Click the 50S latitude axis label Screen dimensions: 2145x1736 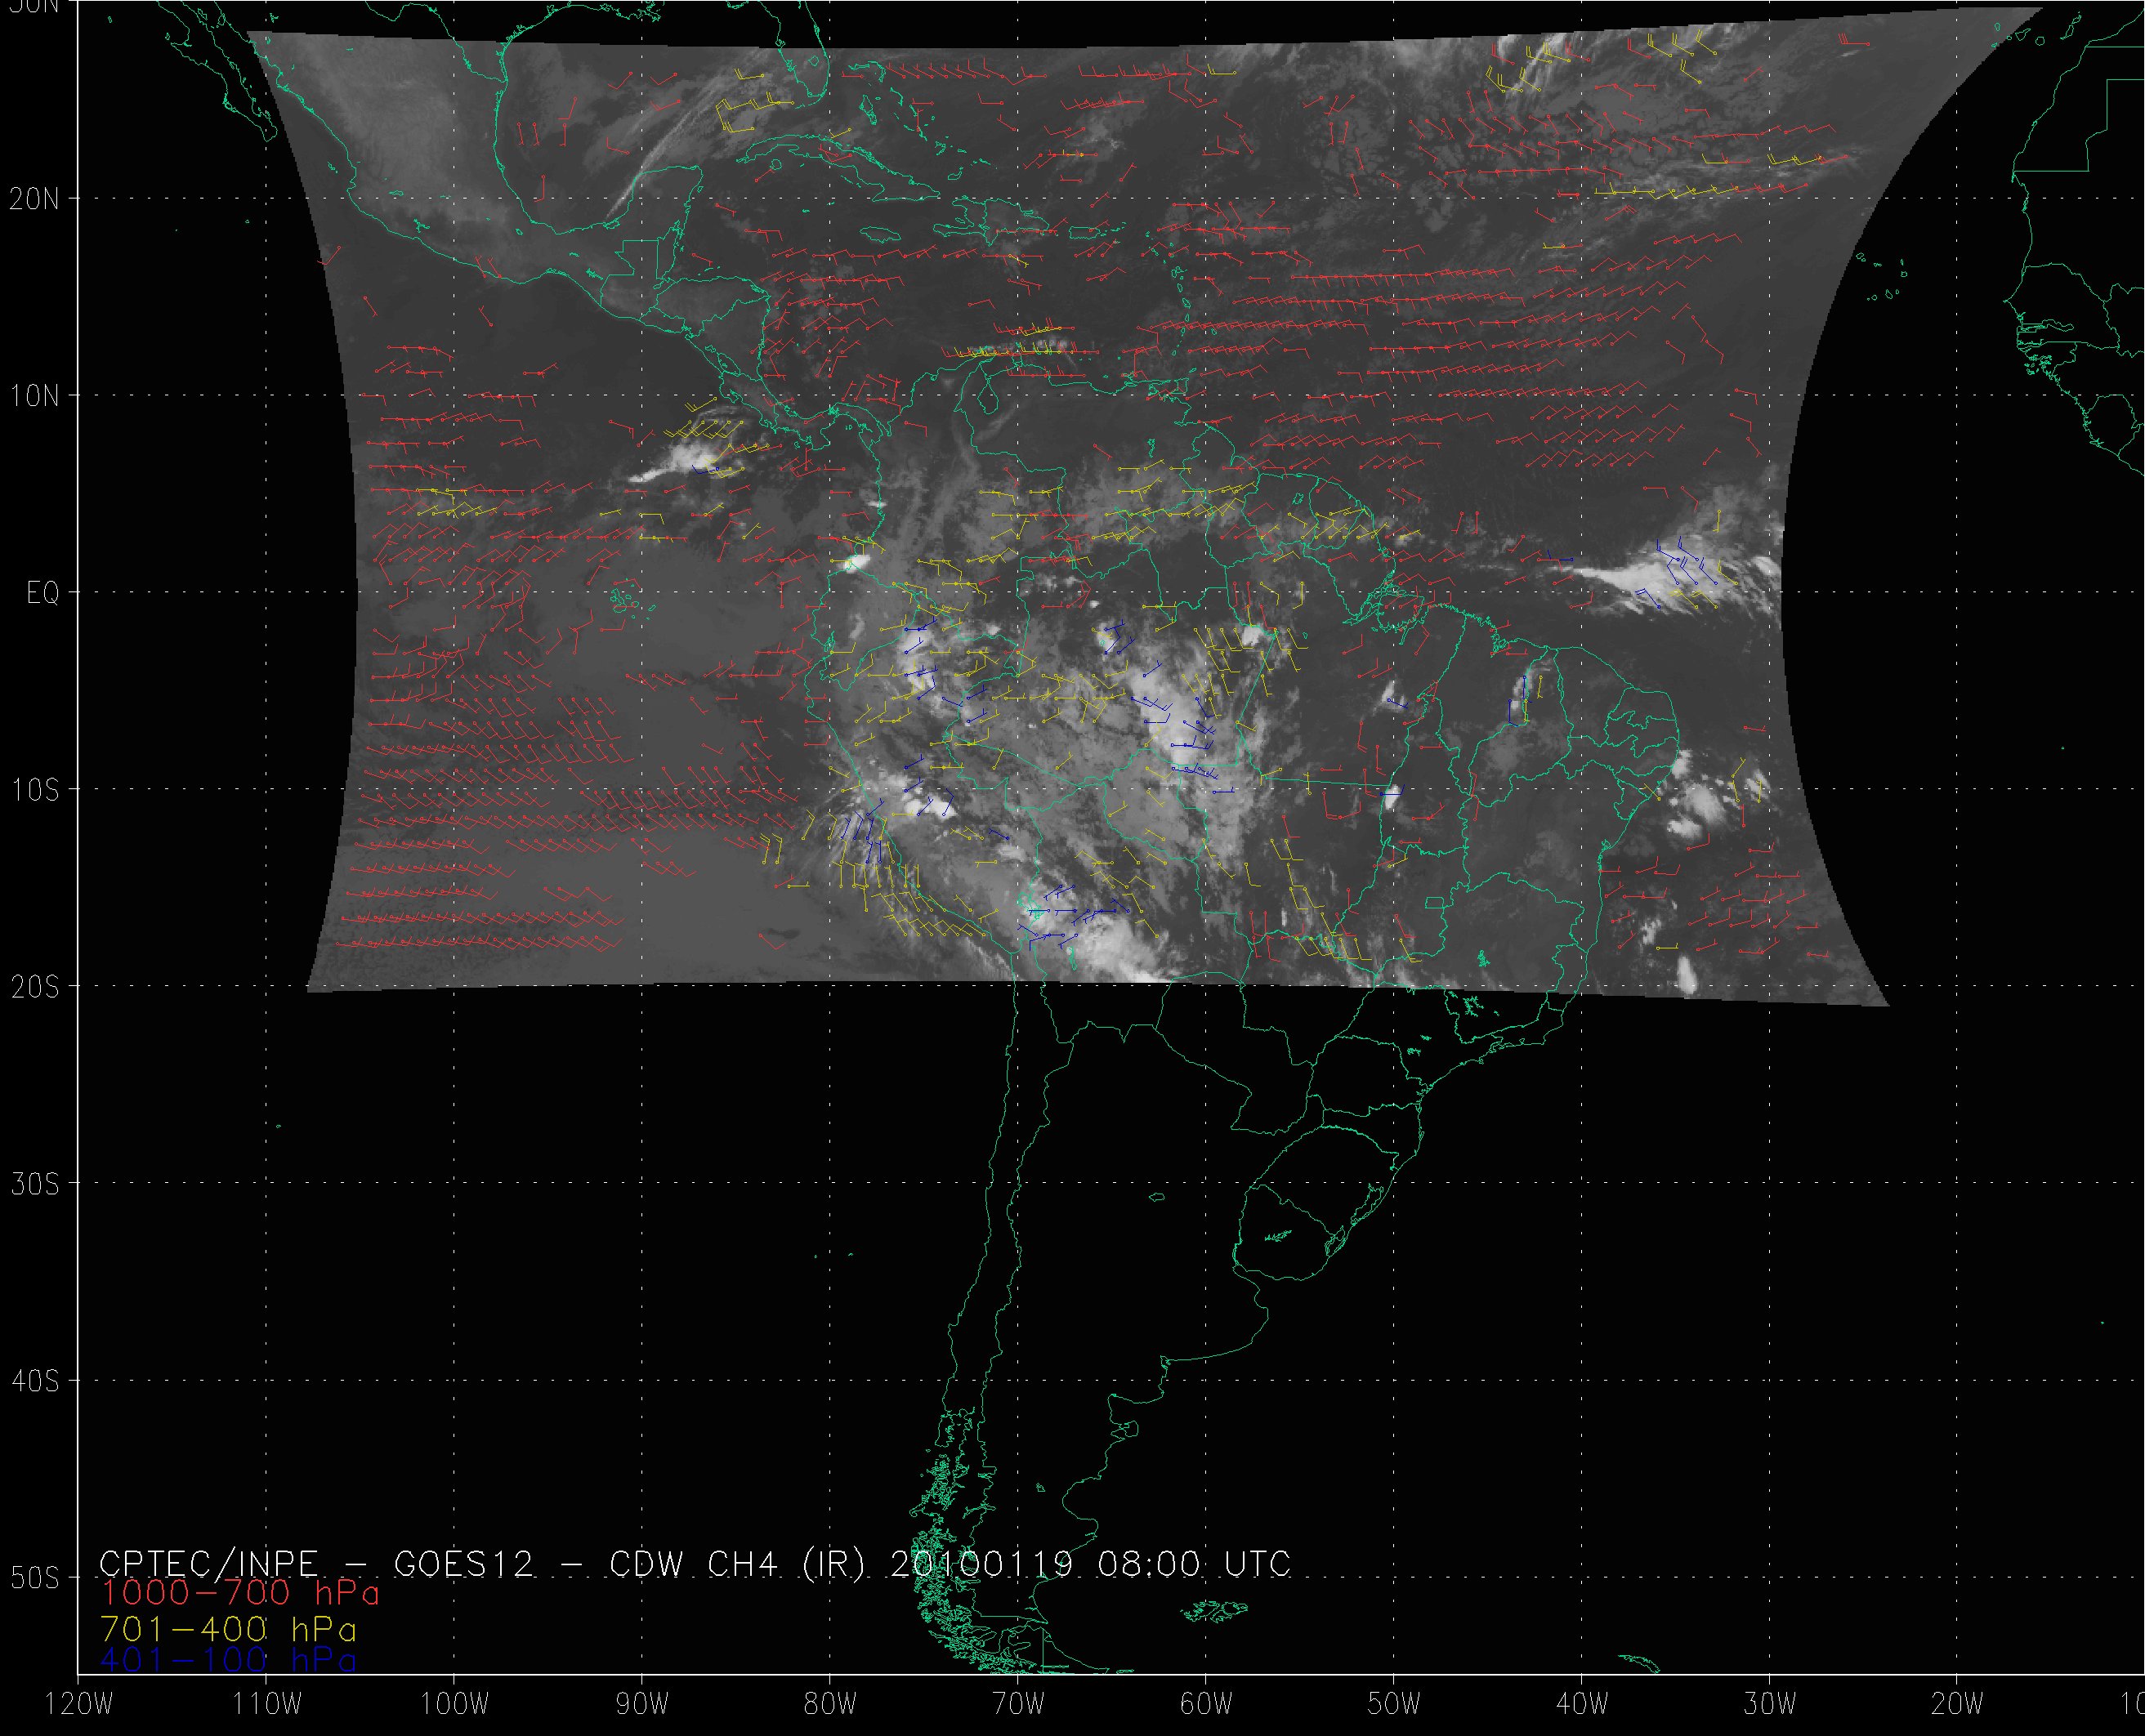click(34, 1578)
